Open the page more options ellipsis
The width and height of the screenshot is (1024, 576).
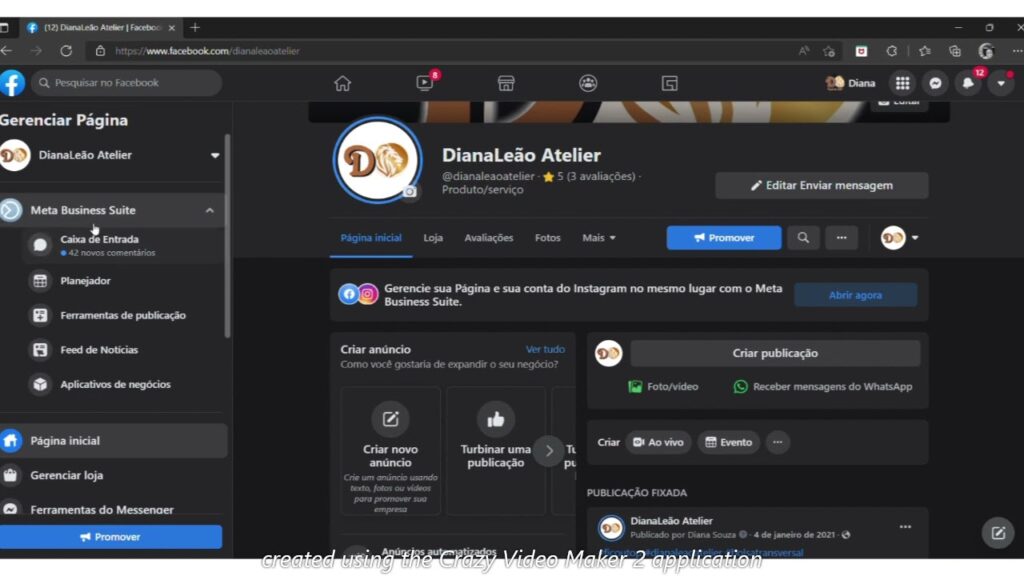[x=842, y=238]
